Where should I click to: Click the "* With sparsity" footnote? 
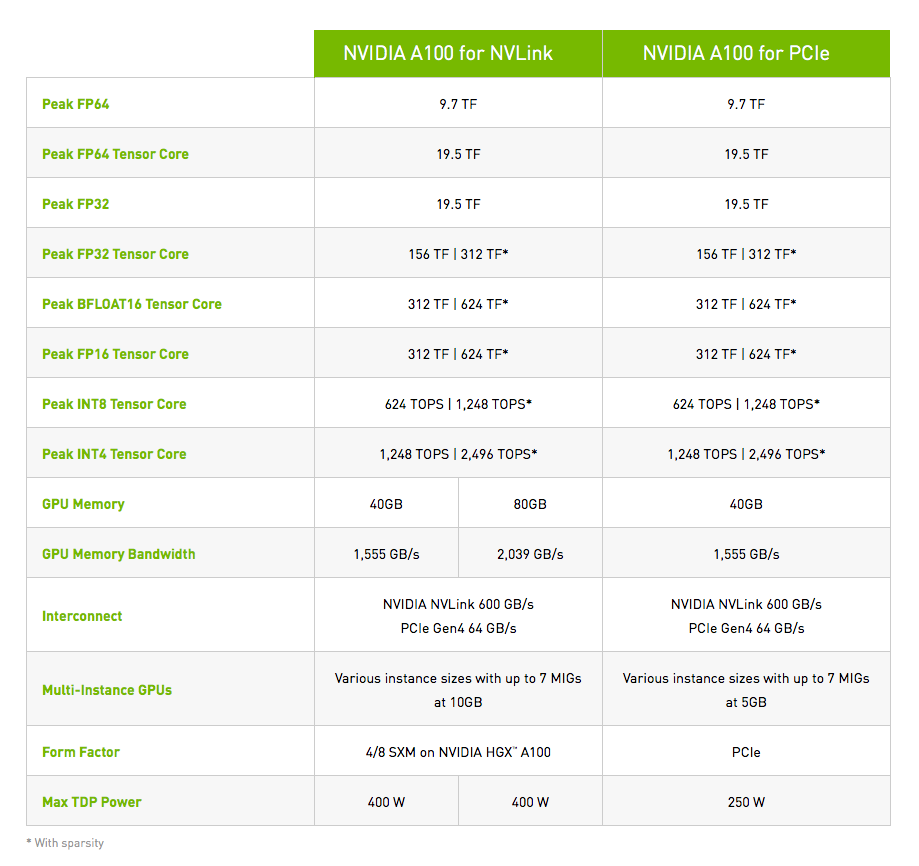[x=65, y=843]
